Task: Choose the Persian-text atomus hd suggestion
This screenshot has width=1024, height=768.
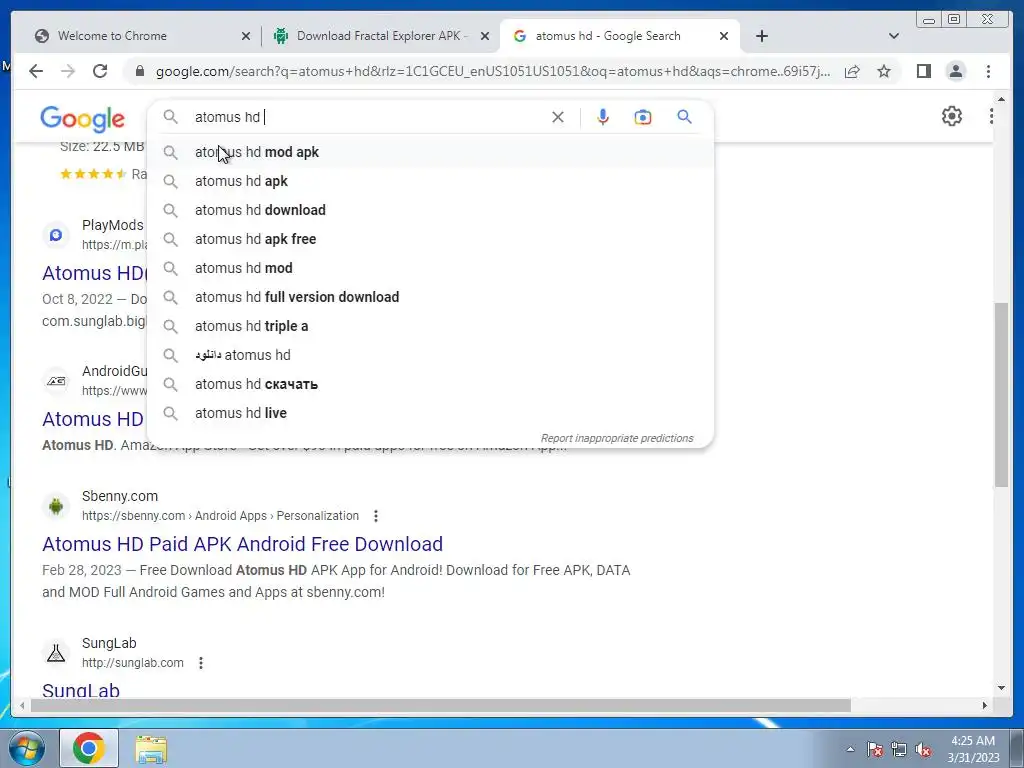Action: (x=430, y=355)
